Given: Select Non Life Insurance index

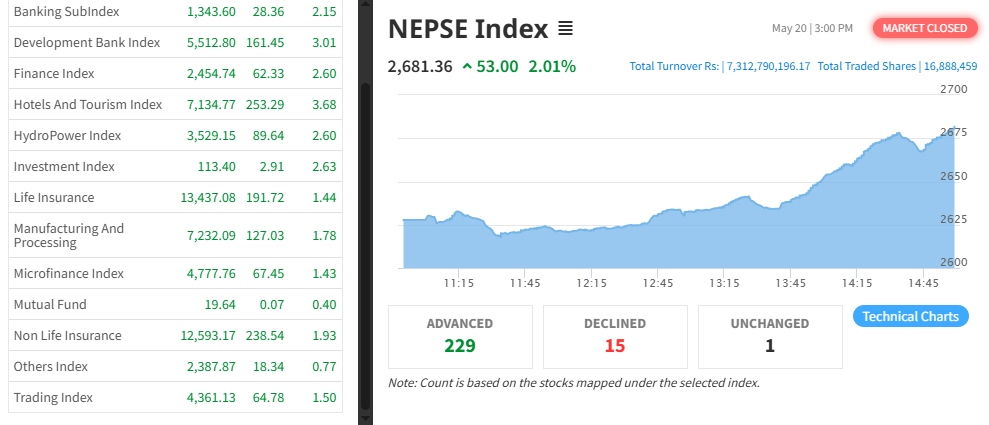Looking at the screenshot, I should pos(68,336).
